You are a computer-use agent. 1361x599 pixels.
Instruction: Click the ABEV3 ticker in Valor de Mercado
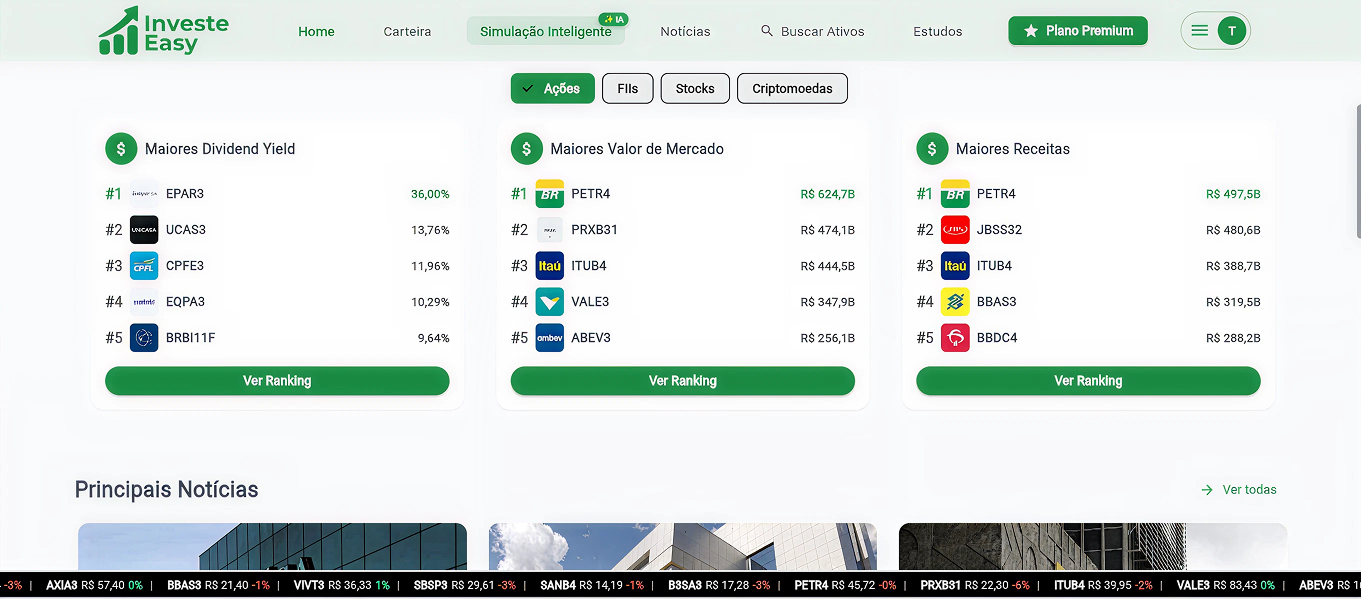point(591,338)
